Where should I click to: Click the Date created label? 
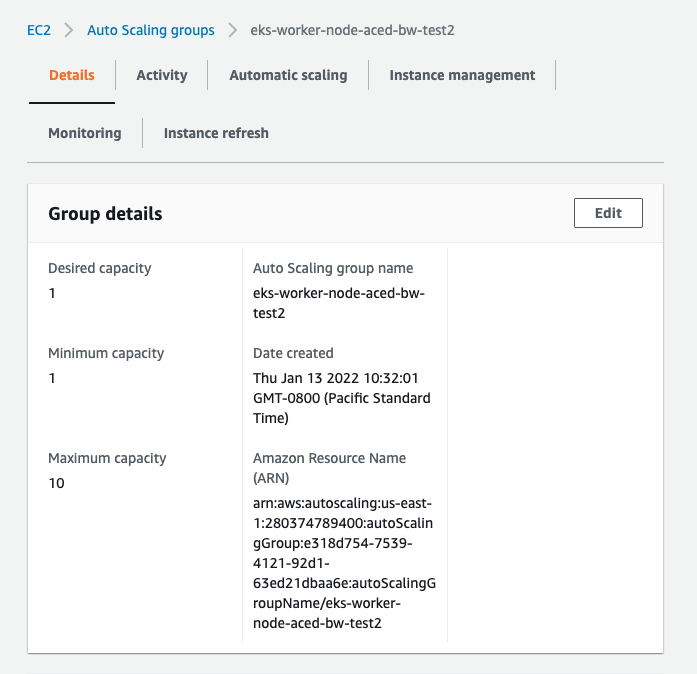[x=293, y=353]
